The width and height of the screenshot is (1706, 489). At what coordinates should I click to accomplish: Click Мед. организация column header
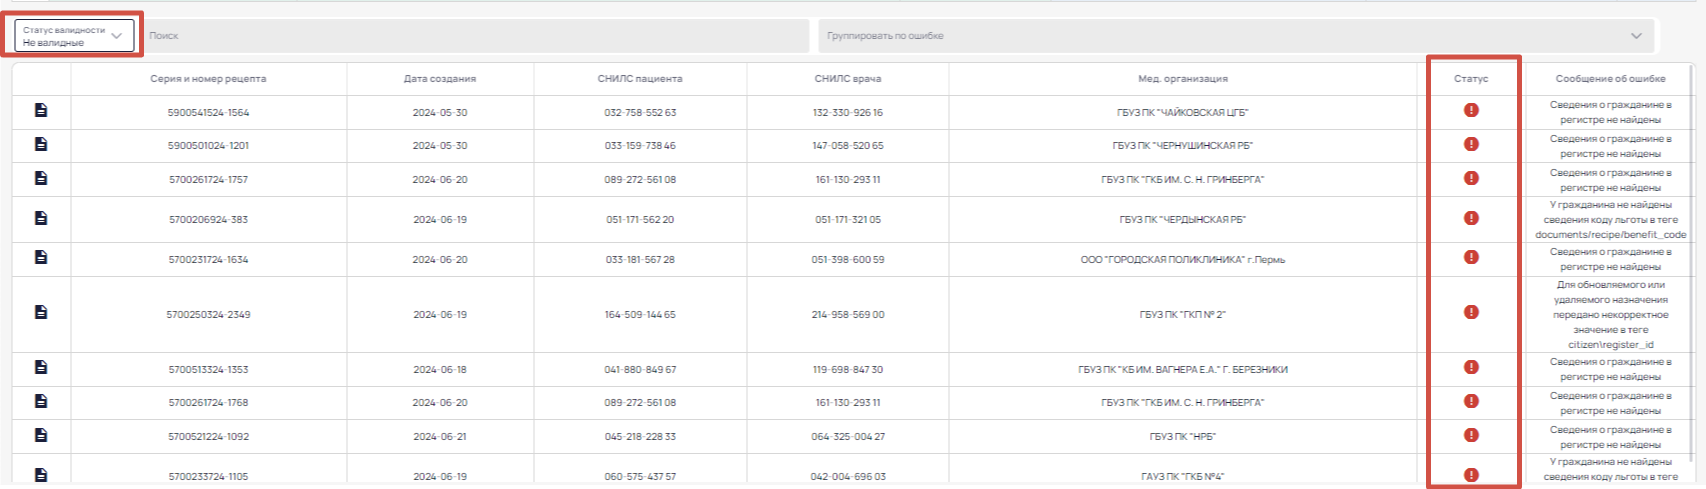click(x=1182, y=79)
